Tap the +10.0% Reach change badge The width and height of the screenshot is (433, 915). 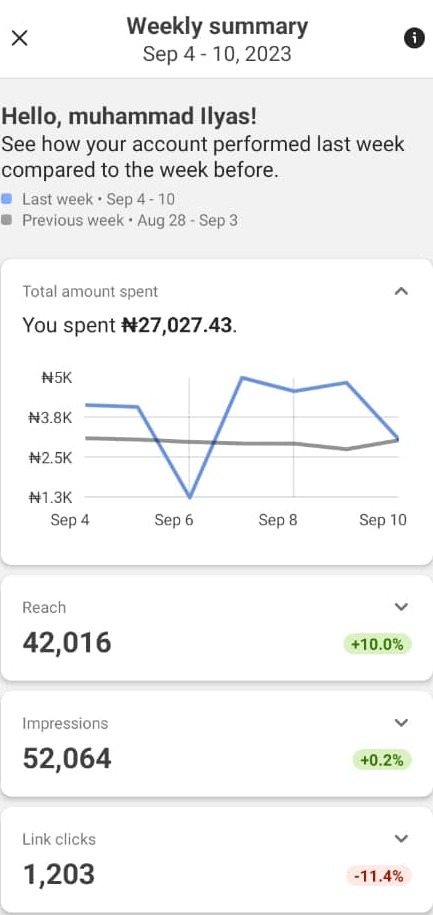(x=378, y=644)
